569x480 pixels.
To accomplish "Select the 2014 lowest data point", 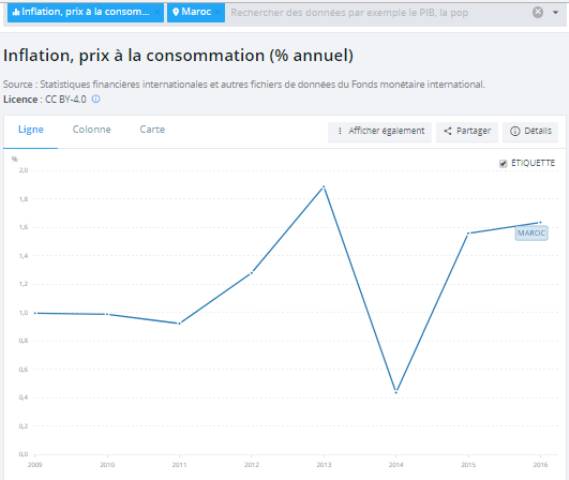I will click(x=396, y=392).
